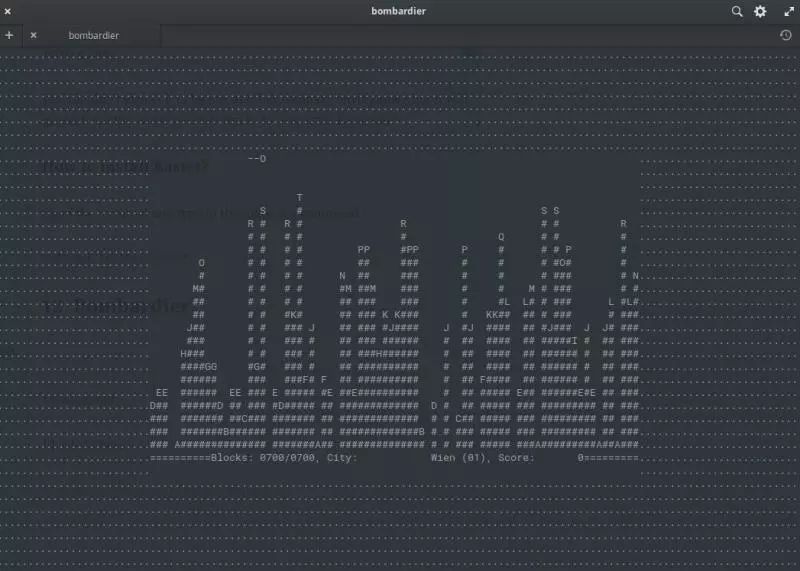This screenshot has height=571, width=800.
Task: Close the terminal window with the X
Action: coord(8,11)
